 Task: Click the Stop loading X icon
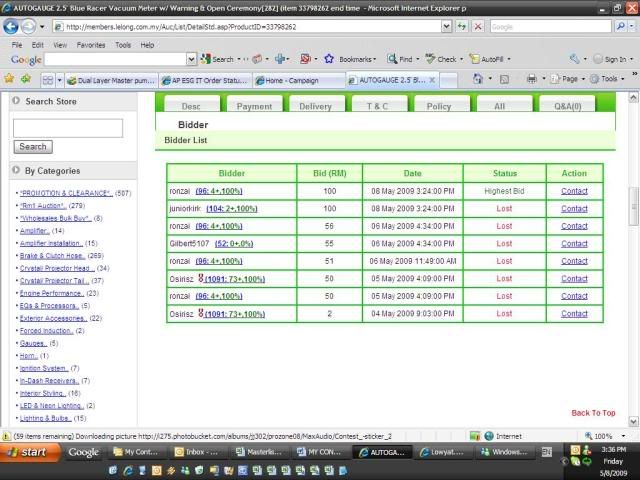[478, 27]
